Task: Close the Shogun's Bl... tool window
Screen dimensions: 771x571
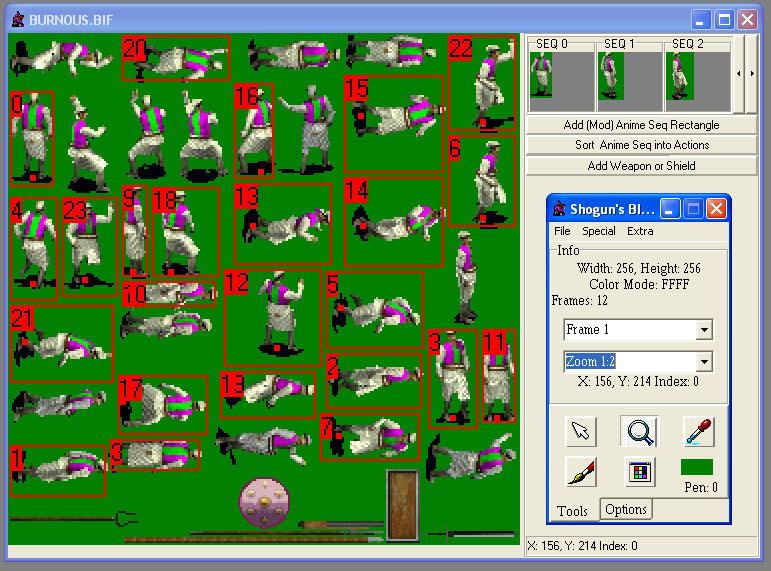Action: pyautogui.click(x=716, y=209)
